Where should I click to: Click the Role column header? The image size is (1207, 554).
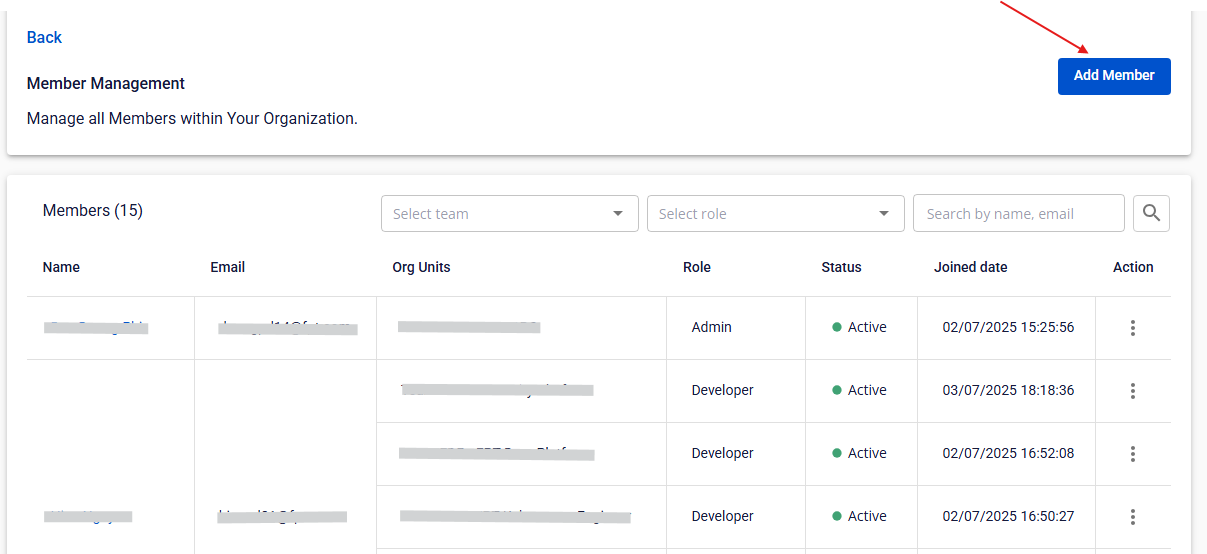click(697, 267)
